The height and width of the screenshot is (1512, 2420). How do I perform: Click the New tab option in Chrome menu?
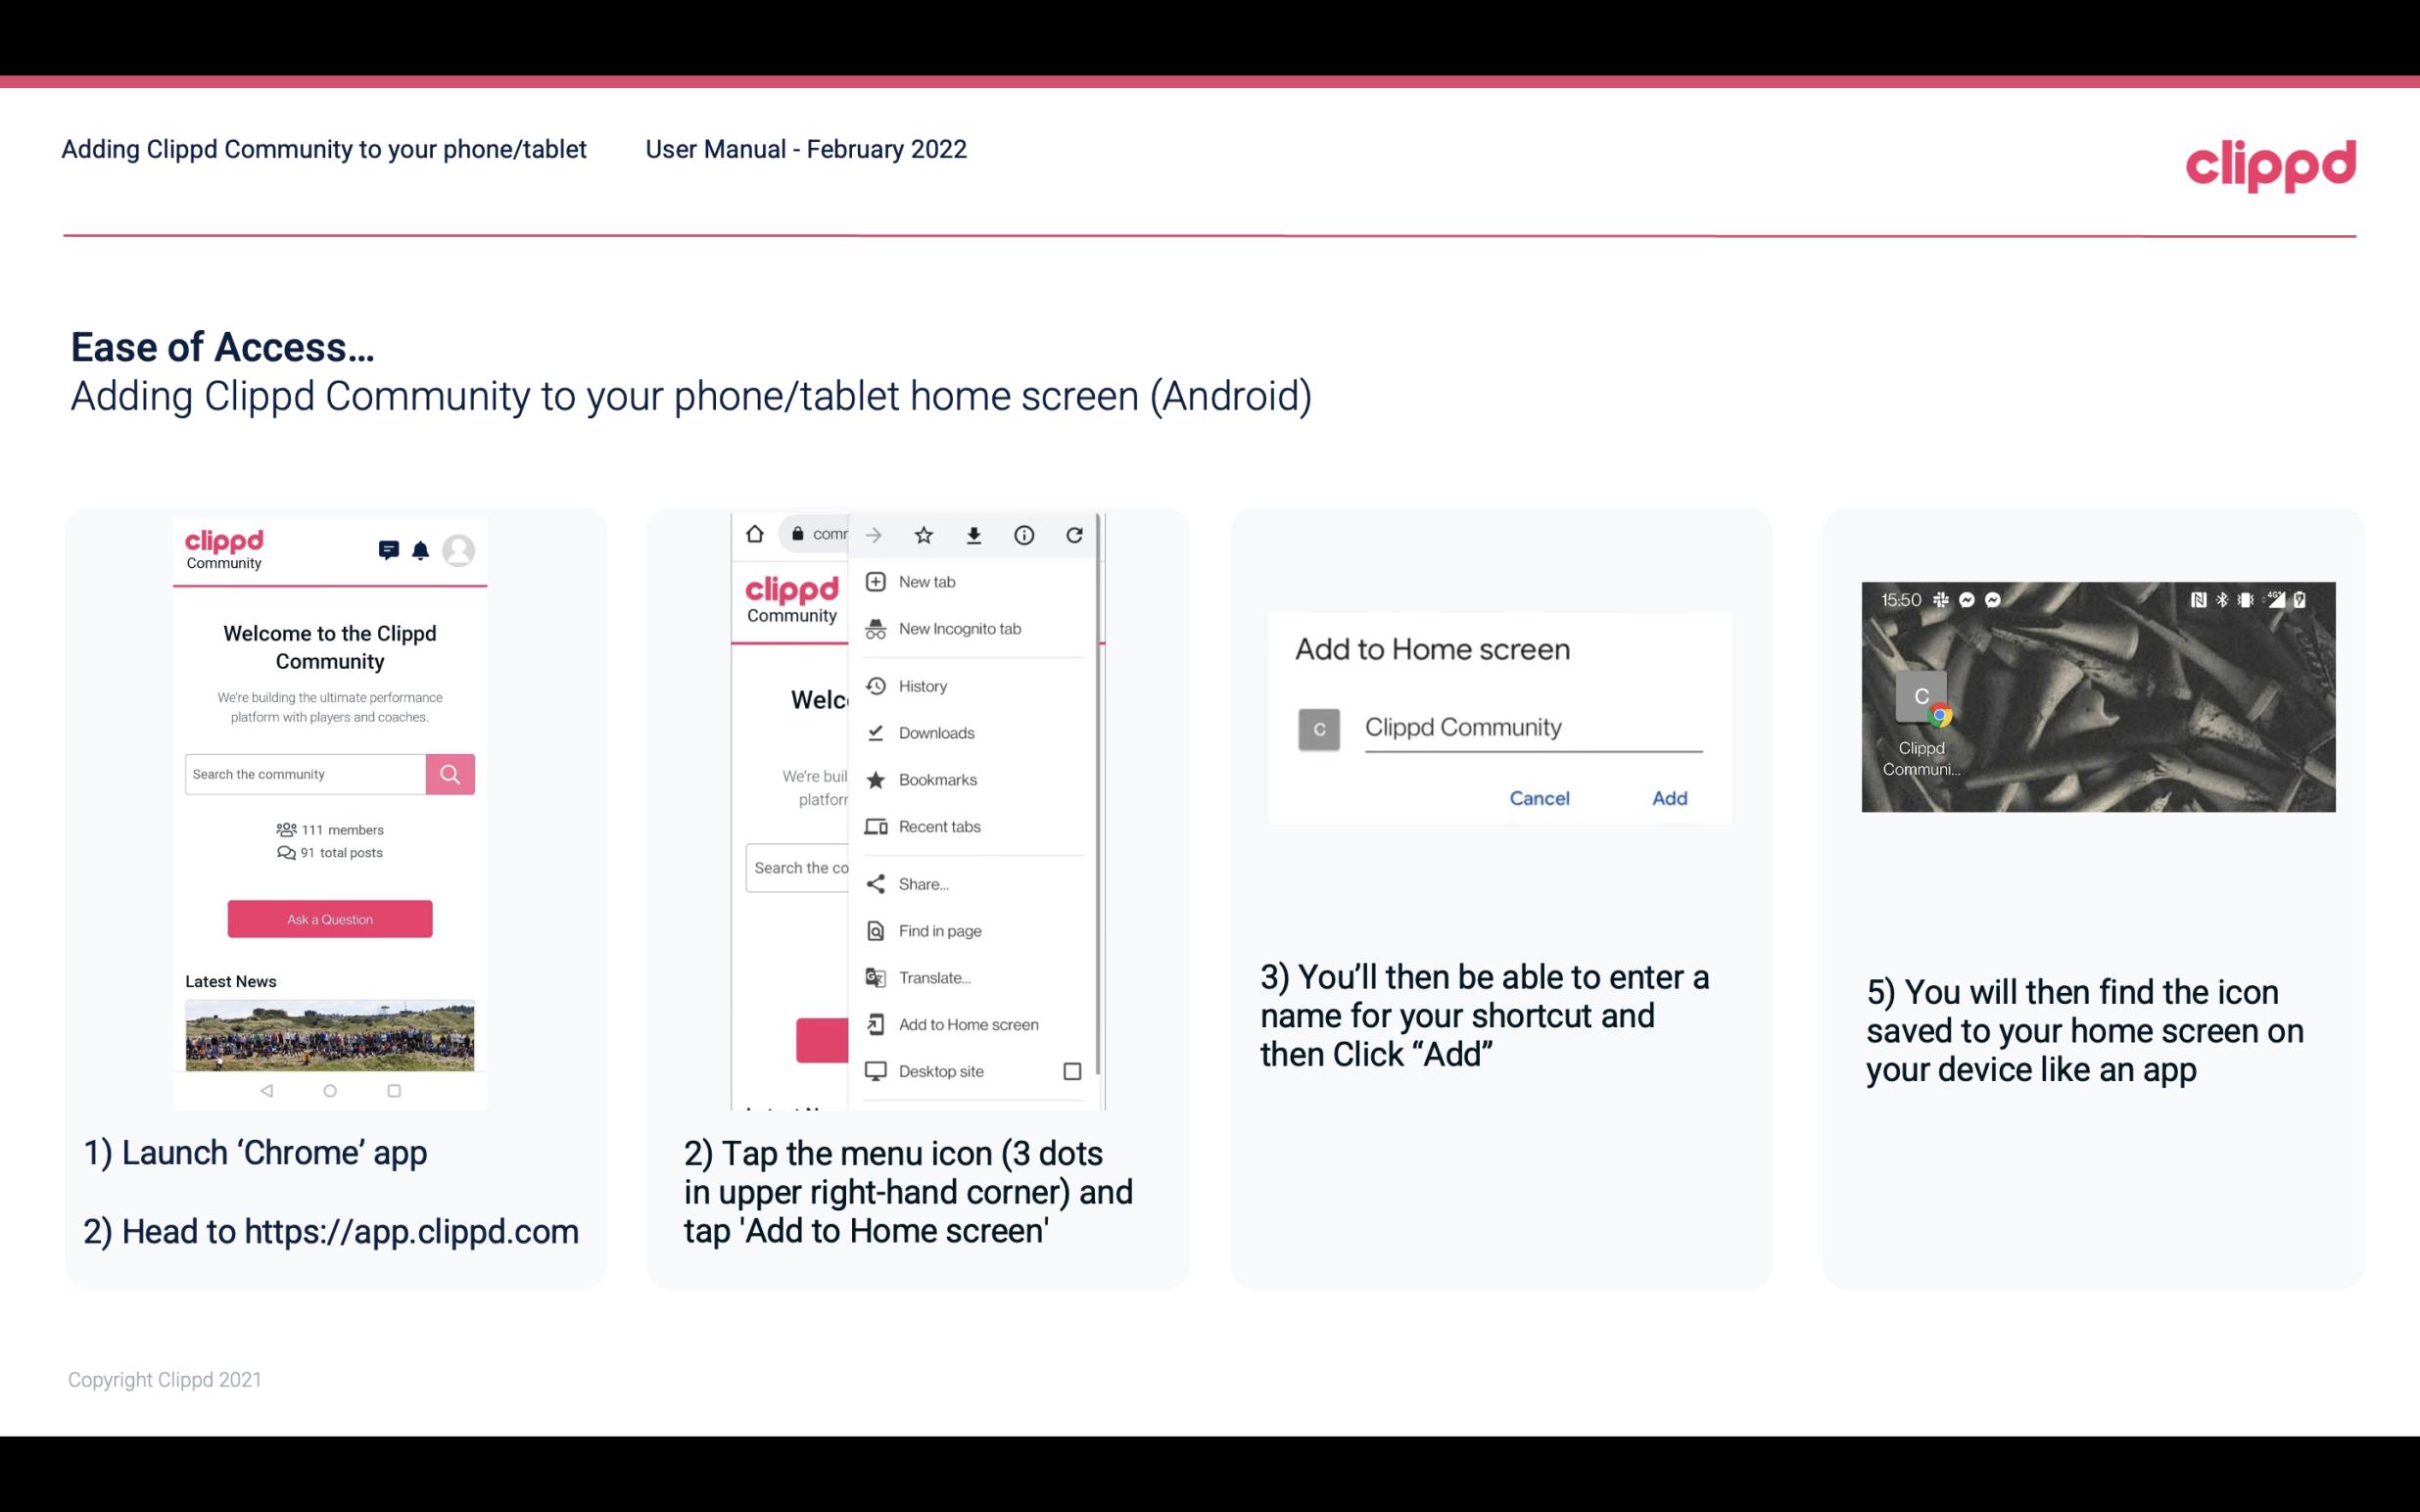[x=926, y=580]
